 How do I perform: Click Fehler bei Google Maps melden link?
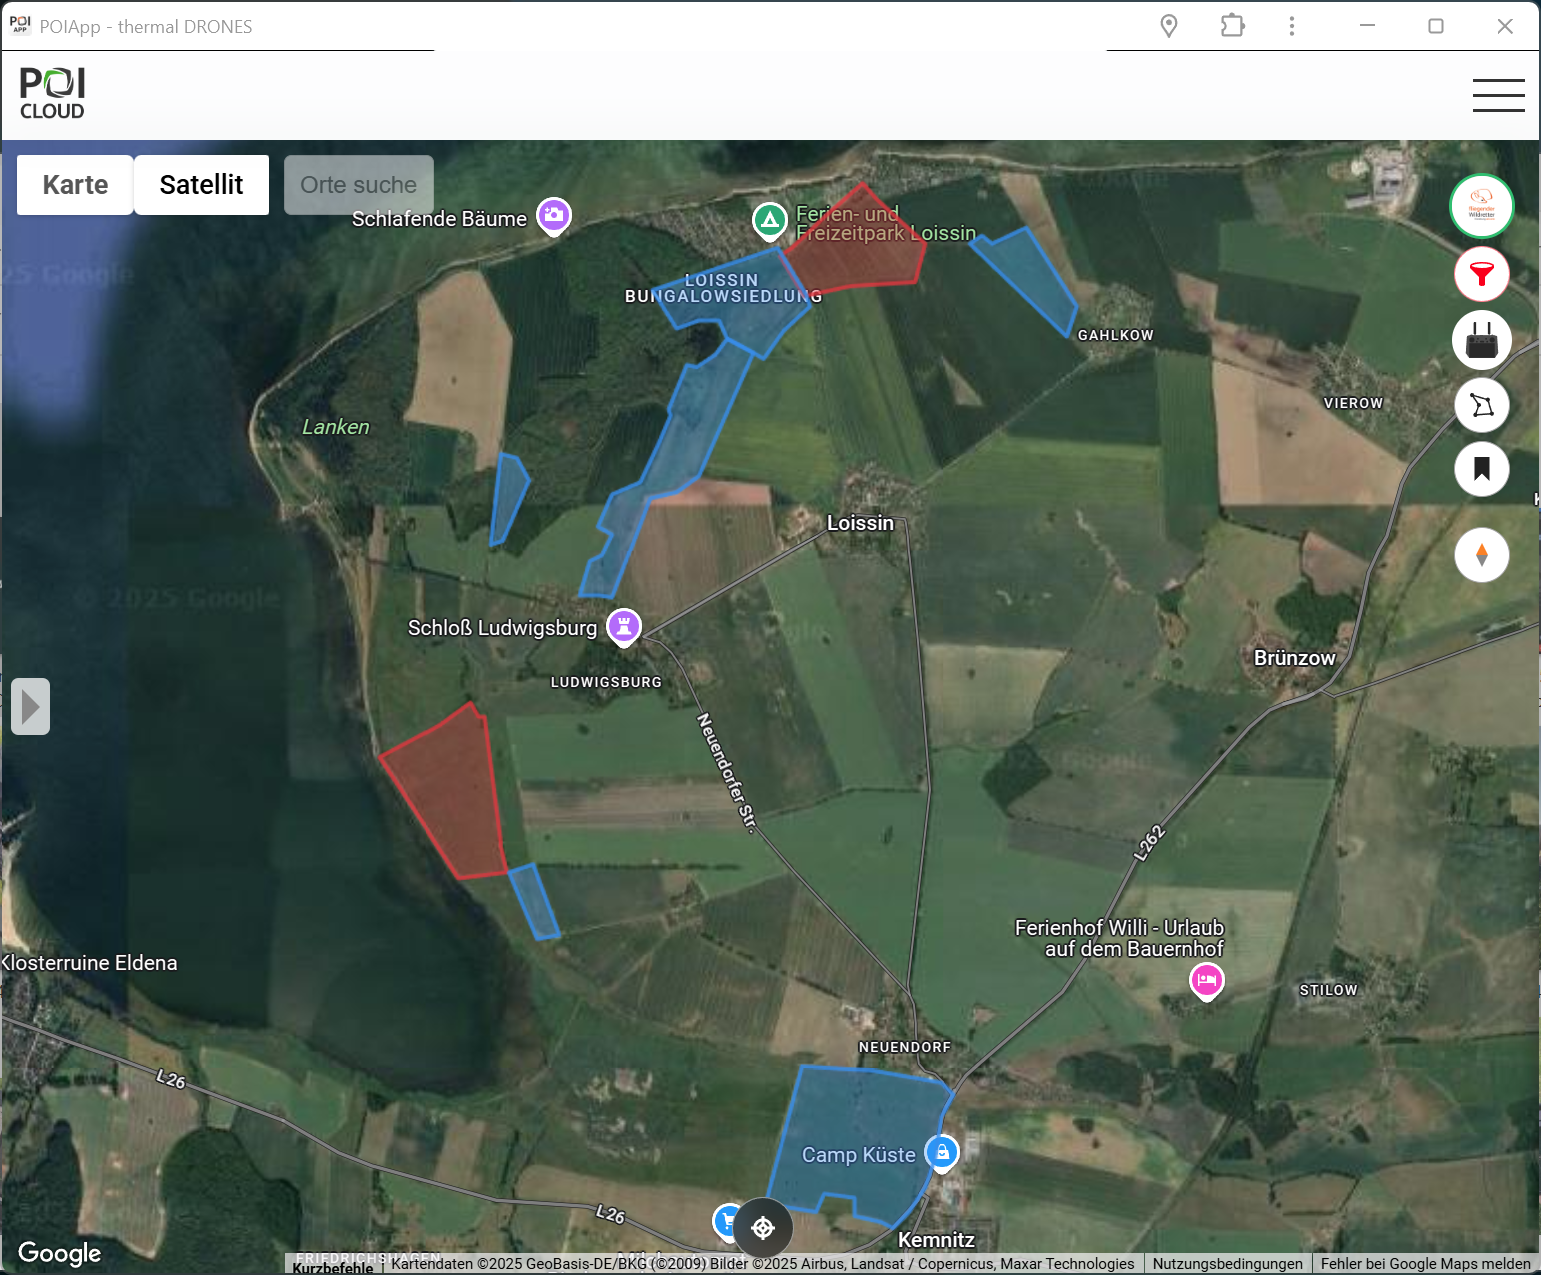(x=1425, y=1264)
